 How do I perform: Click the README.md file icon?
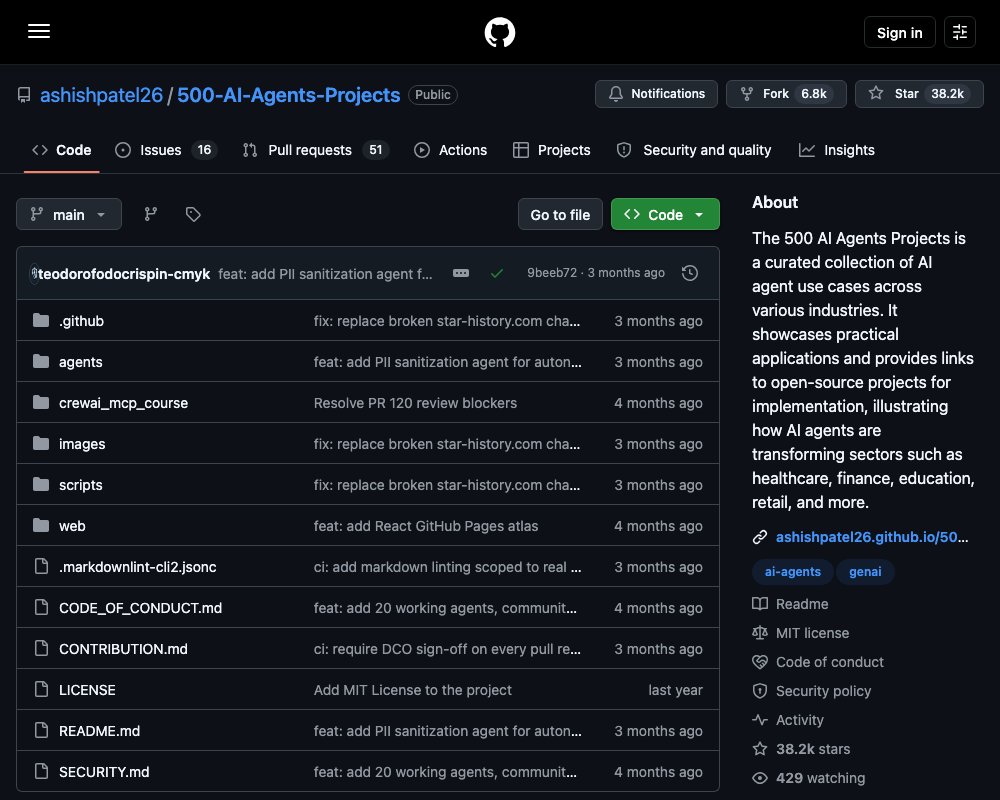(x=41, y=730)
